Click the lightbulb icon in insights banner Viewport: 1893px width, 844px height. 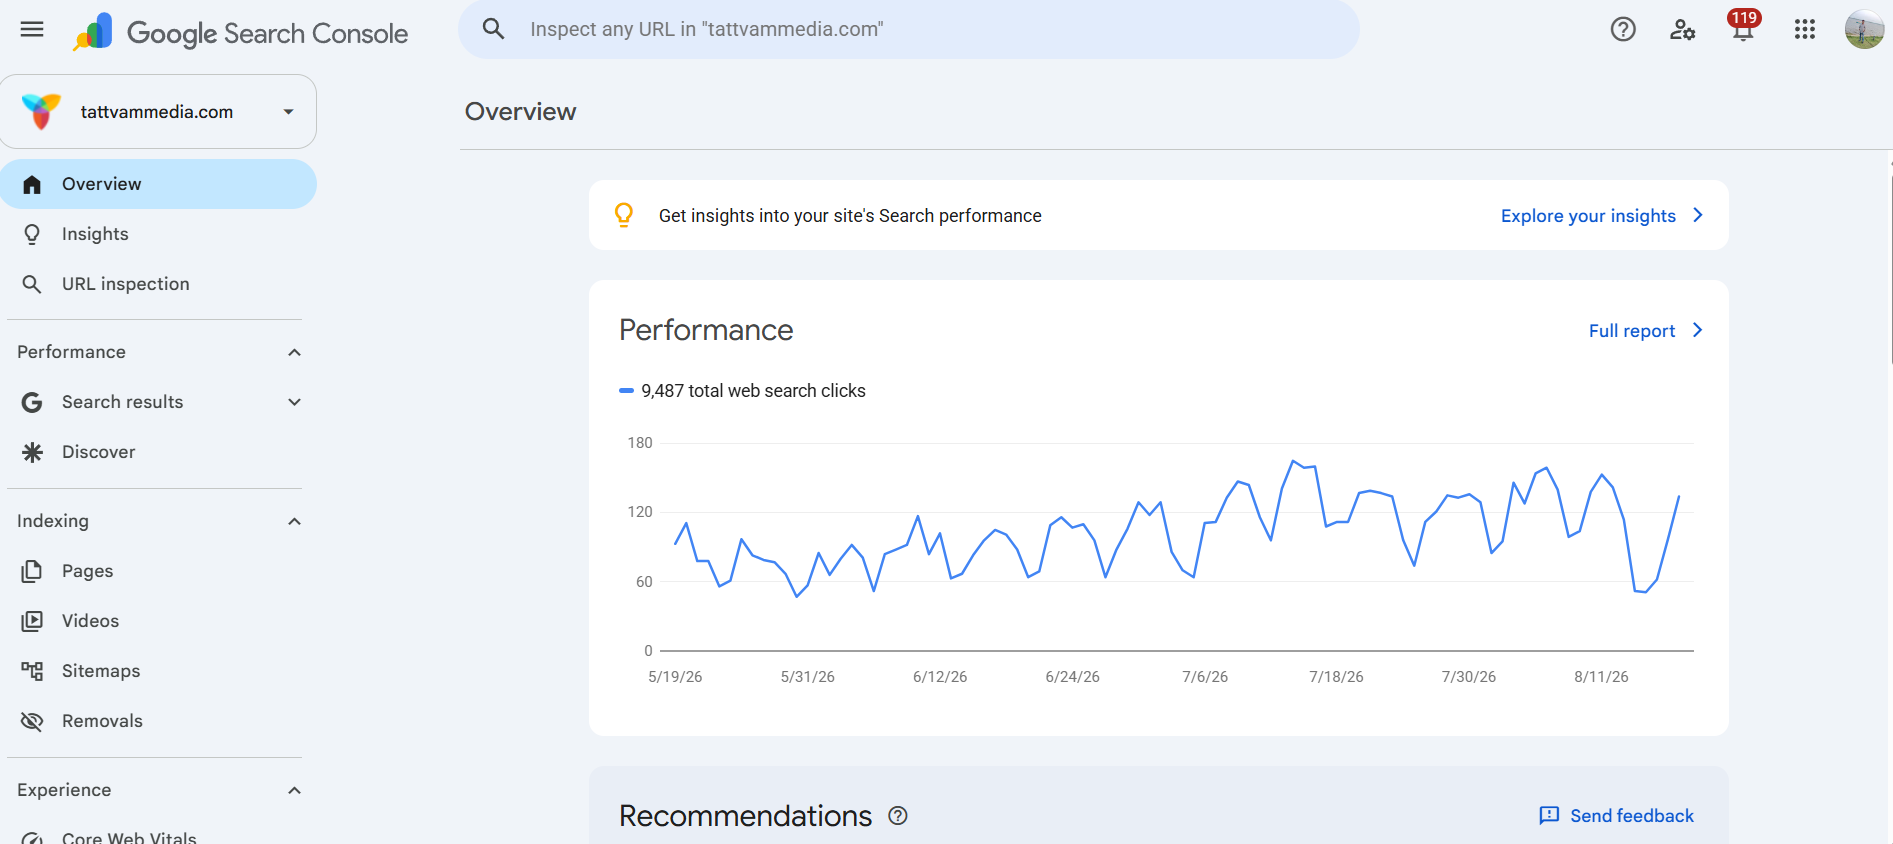click(x=624, y=215)
